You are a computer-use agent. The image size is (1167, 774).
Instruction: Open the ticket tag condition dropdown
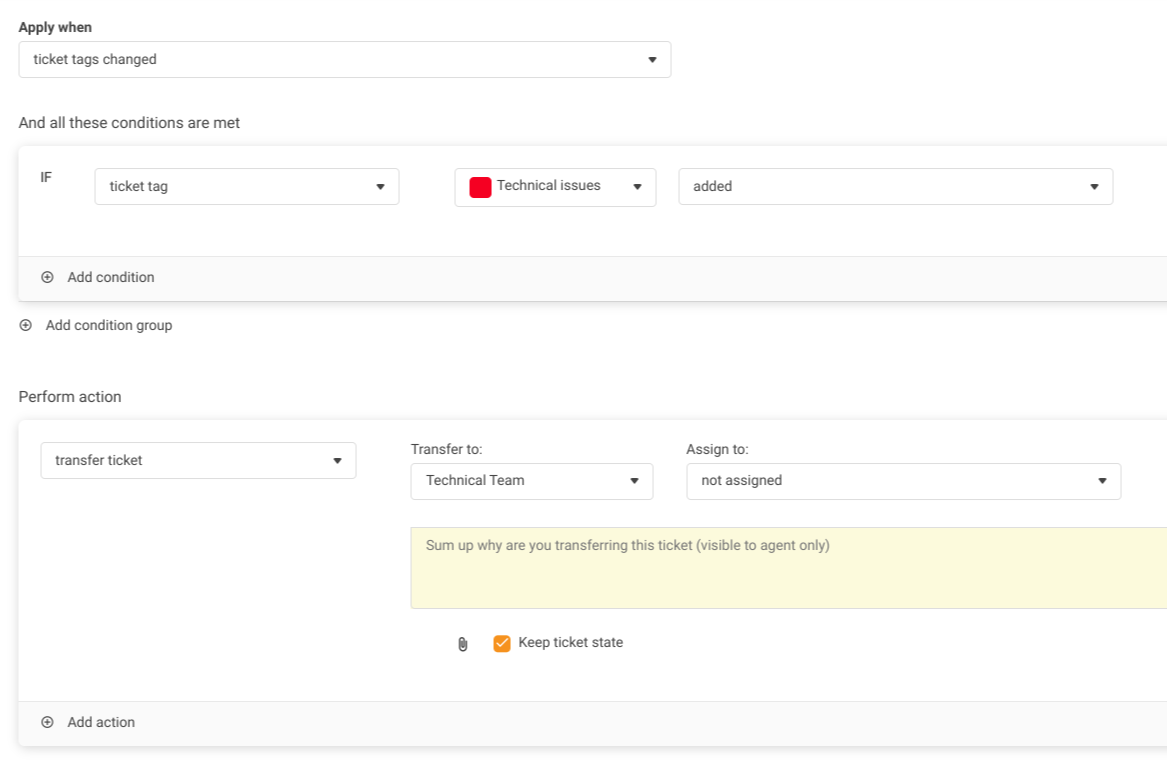(x=246, y=187)
